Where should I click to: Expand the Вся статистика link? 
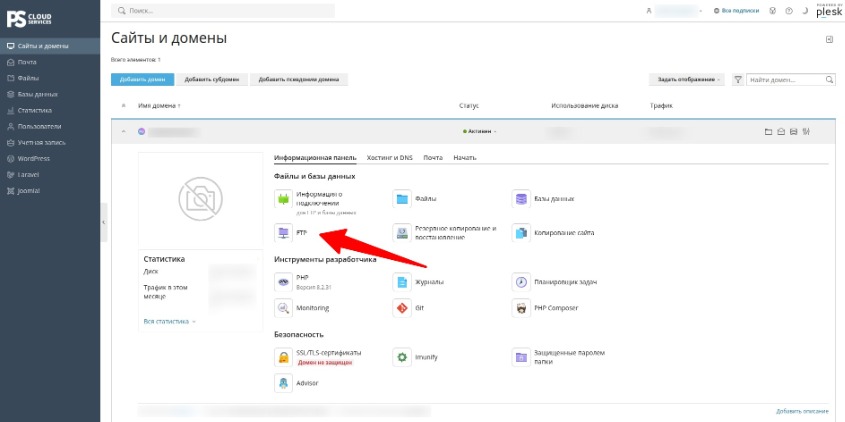click(170, 321)
